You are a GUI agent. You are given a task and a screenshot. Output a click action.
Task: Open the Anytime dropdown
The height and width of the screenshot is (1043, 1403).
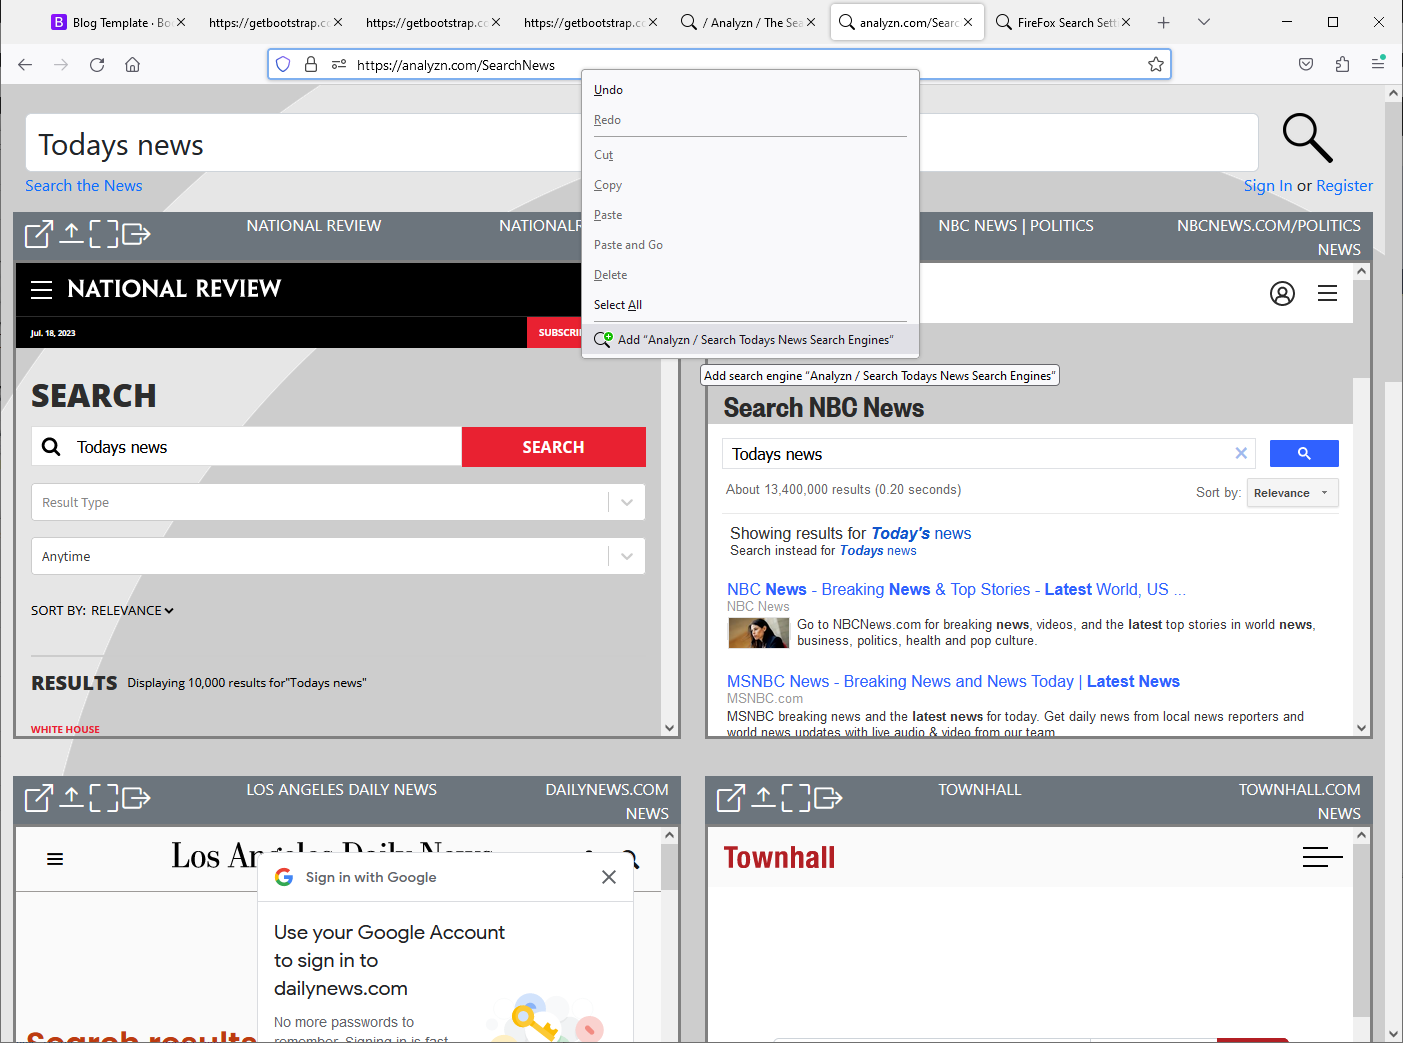coord(338,556)
